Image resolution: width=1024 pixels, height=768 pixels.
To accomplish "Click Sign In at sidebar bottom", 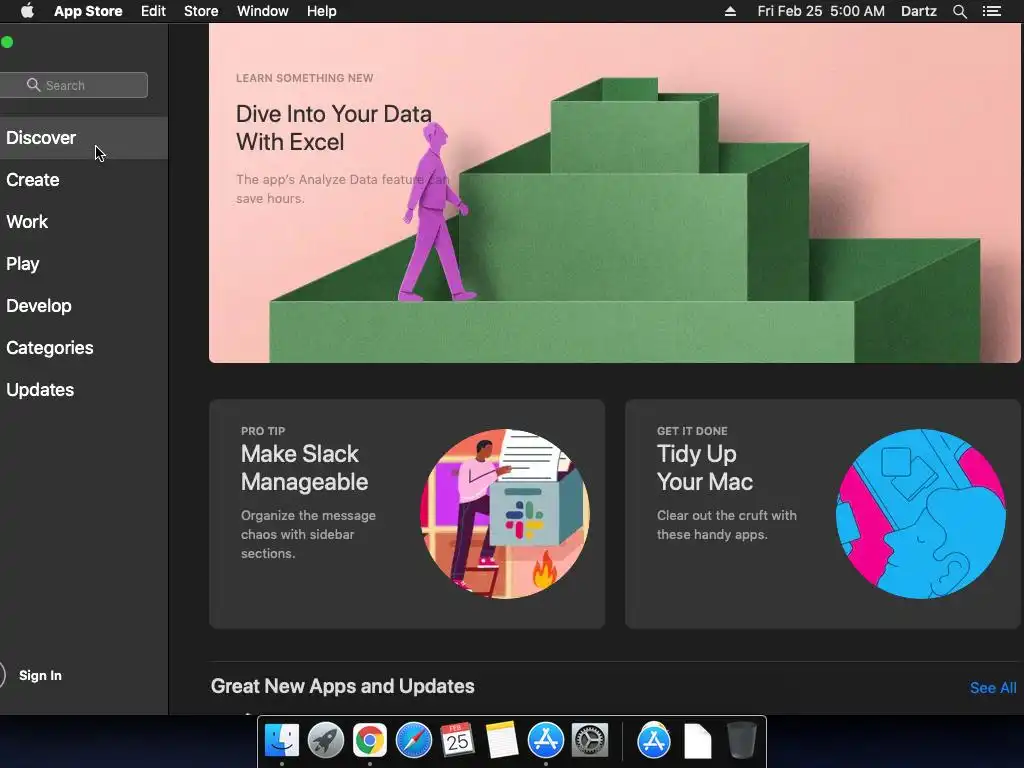I will pyautogui.click(x=40, y=675).
